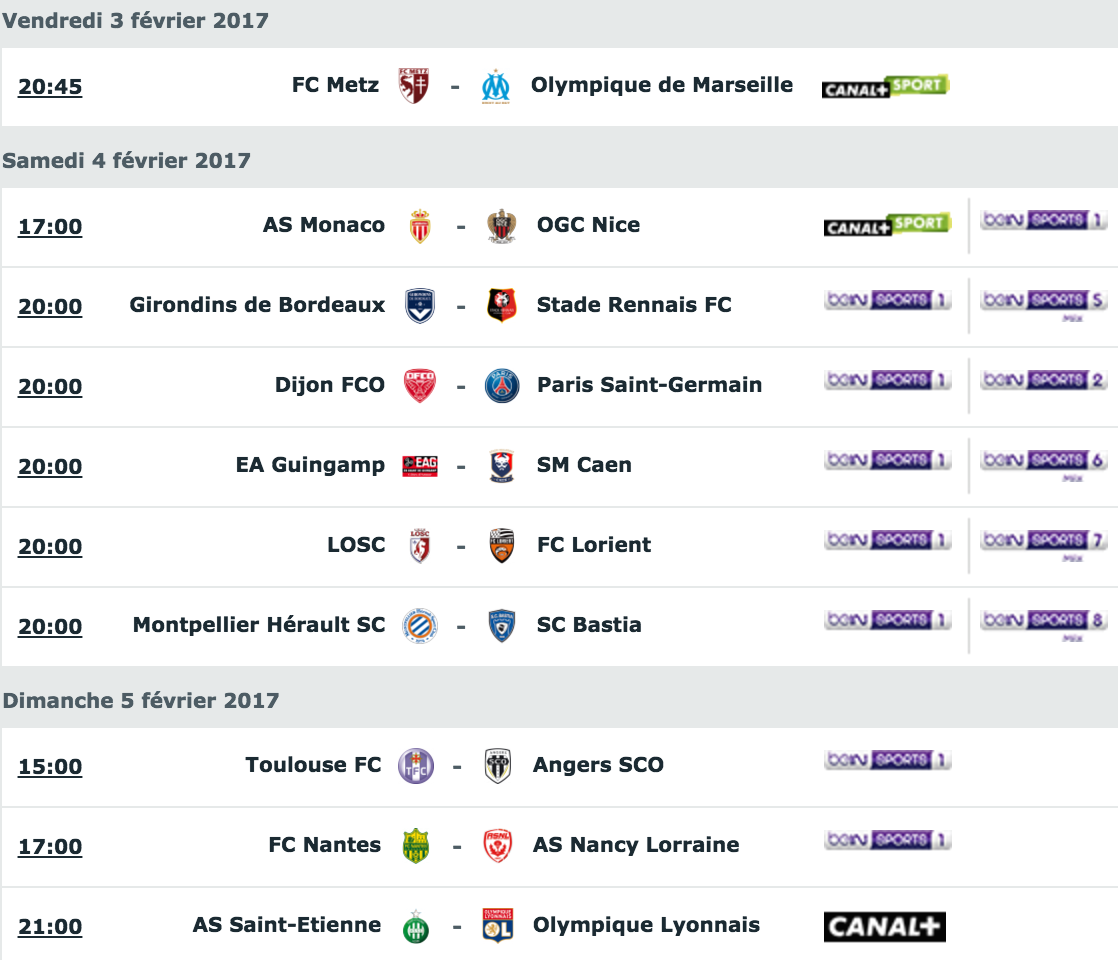Click the black Canal+ broadcaster logo

tap(885, 926)
